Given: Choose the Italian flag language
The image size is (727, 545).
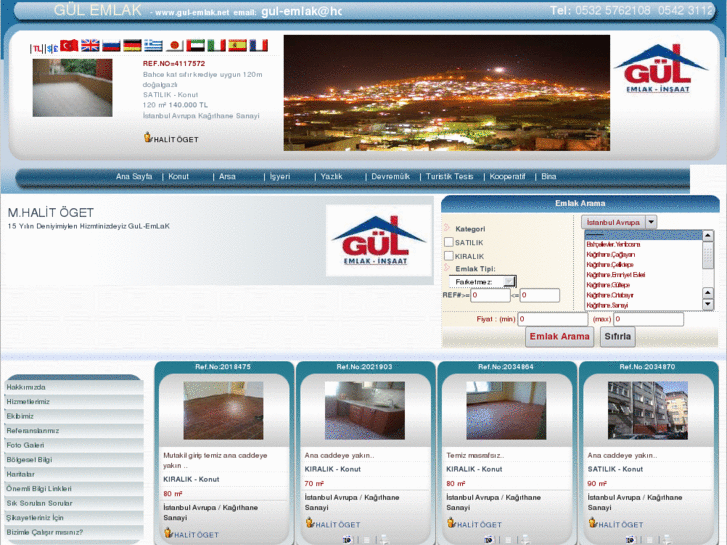Looking at the screenshot, I should (217, 45).
